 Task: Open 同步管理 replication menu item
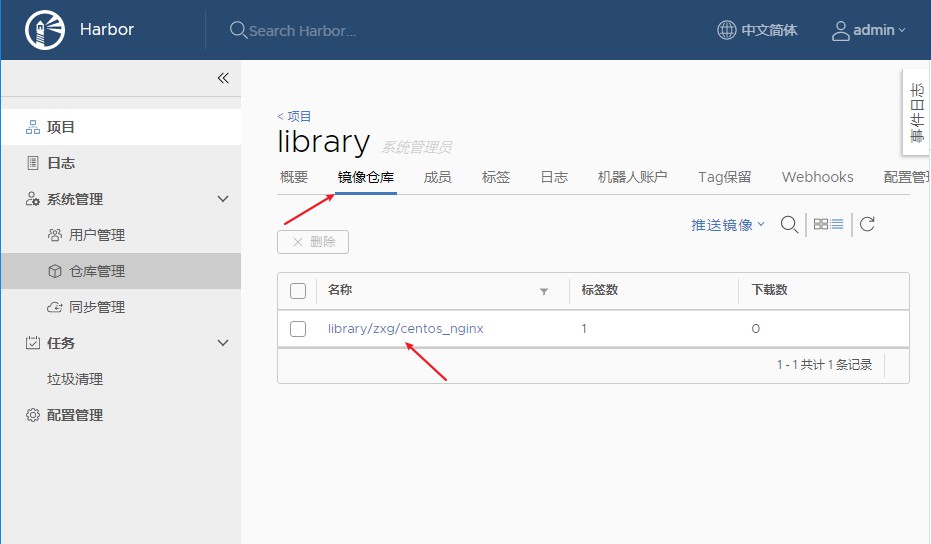coord(97,307)
